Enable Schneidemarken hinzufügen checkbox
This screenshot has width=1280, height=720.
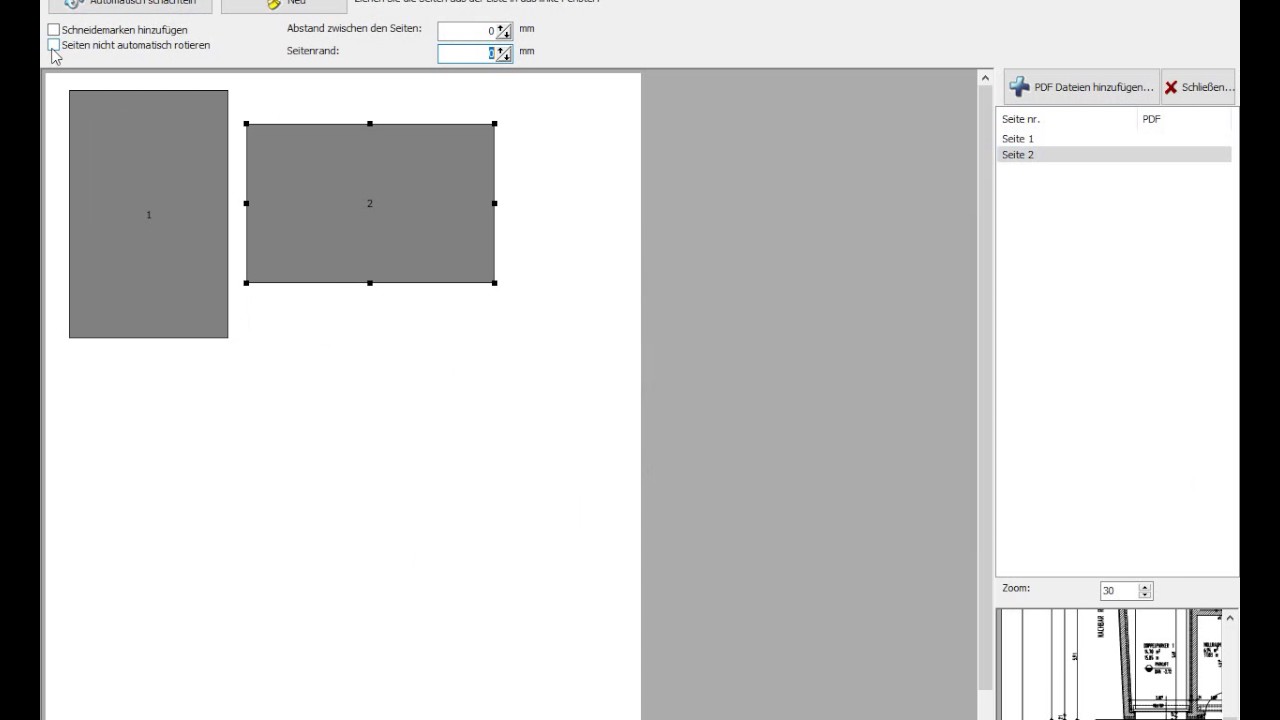point(54,30)
